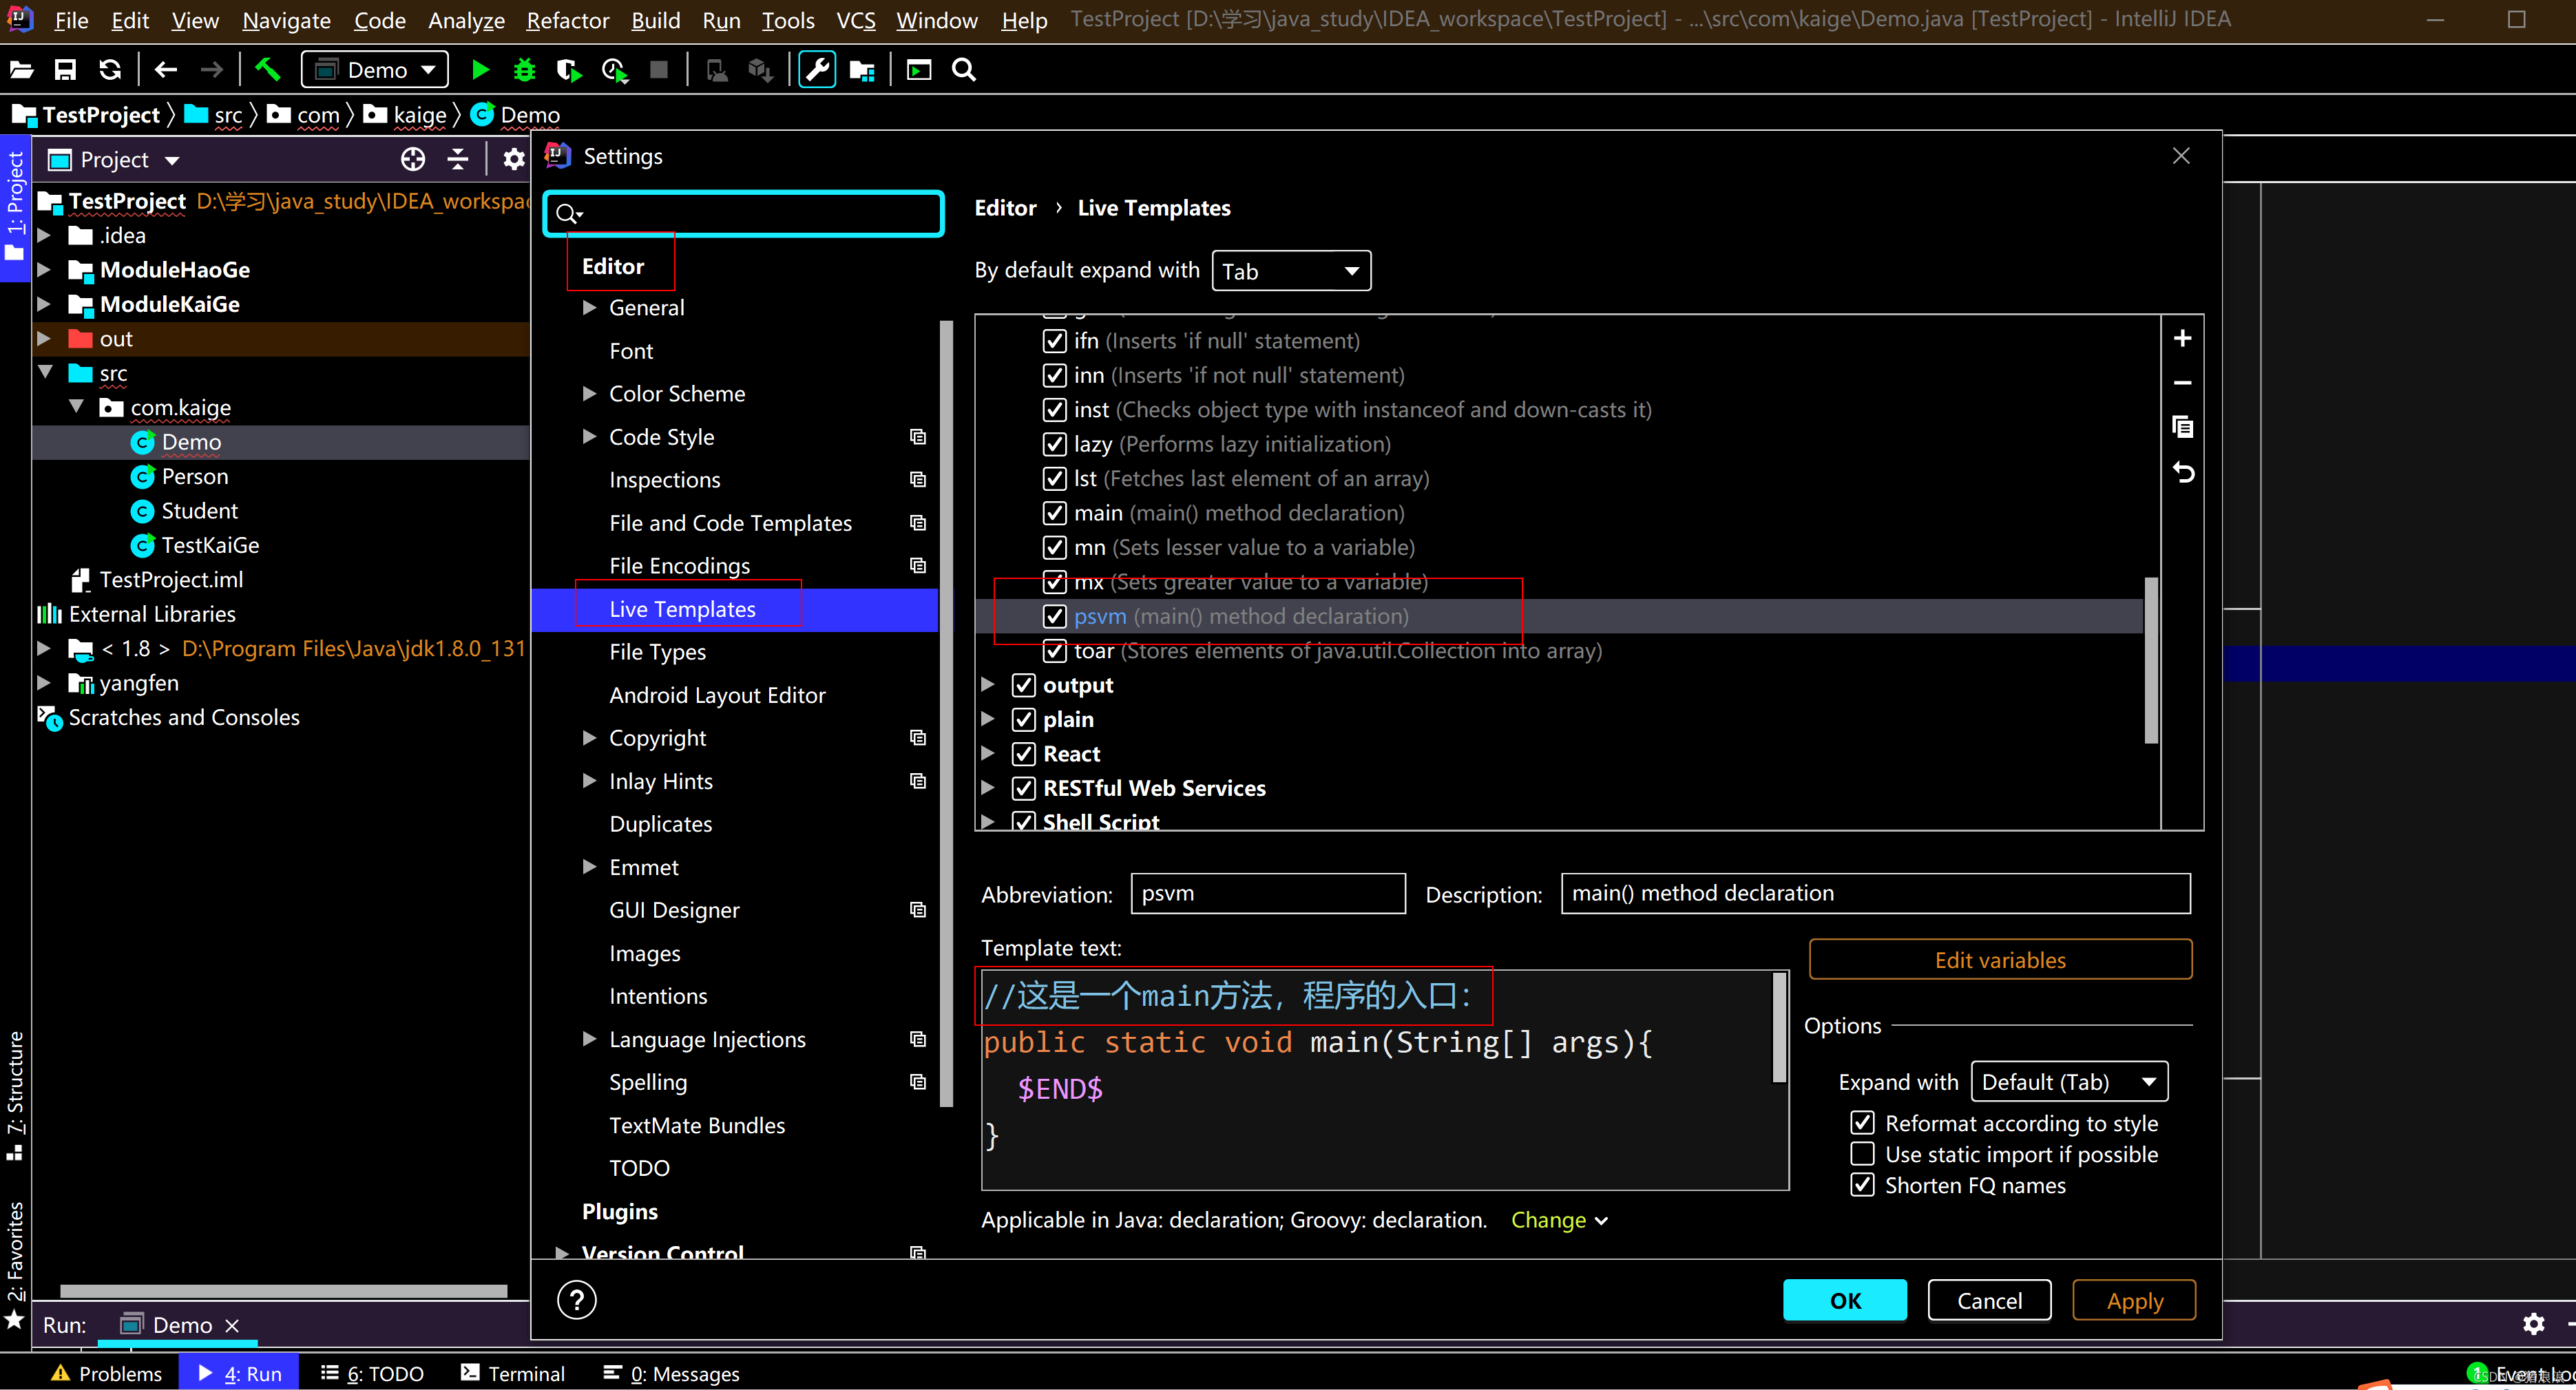Open the Terminal tool window tab
The height and width of the screenshot is (1390, 2576).
coord(512,1373)
